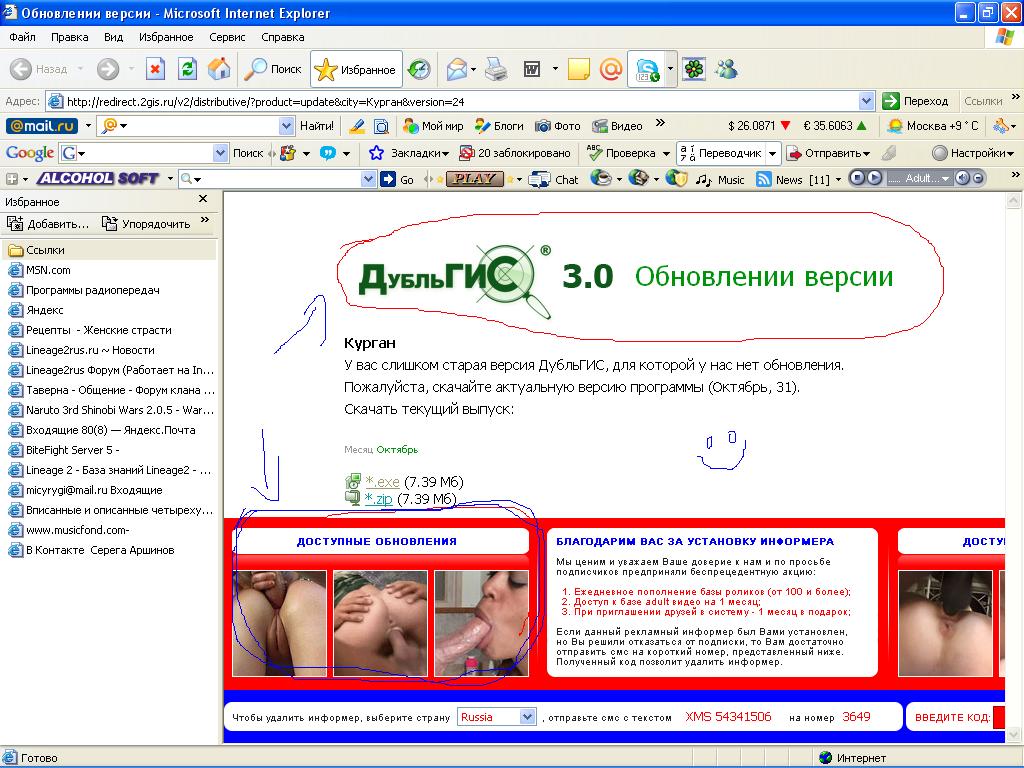
Task: Click the Переход go button
Action: [x=916, y=101]
